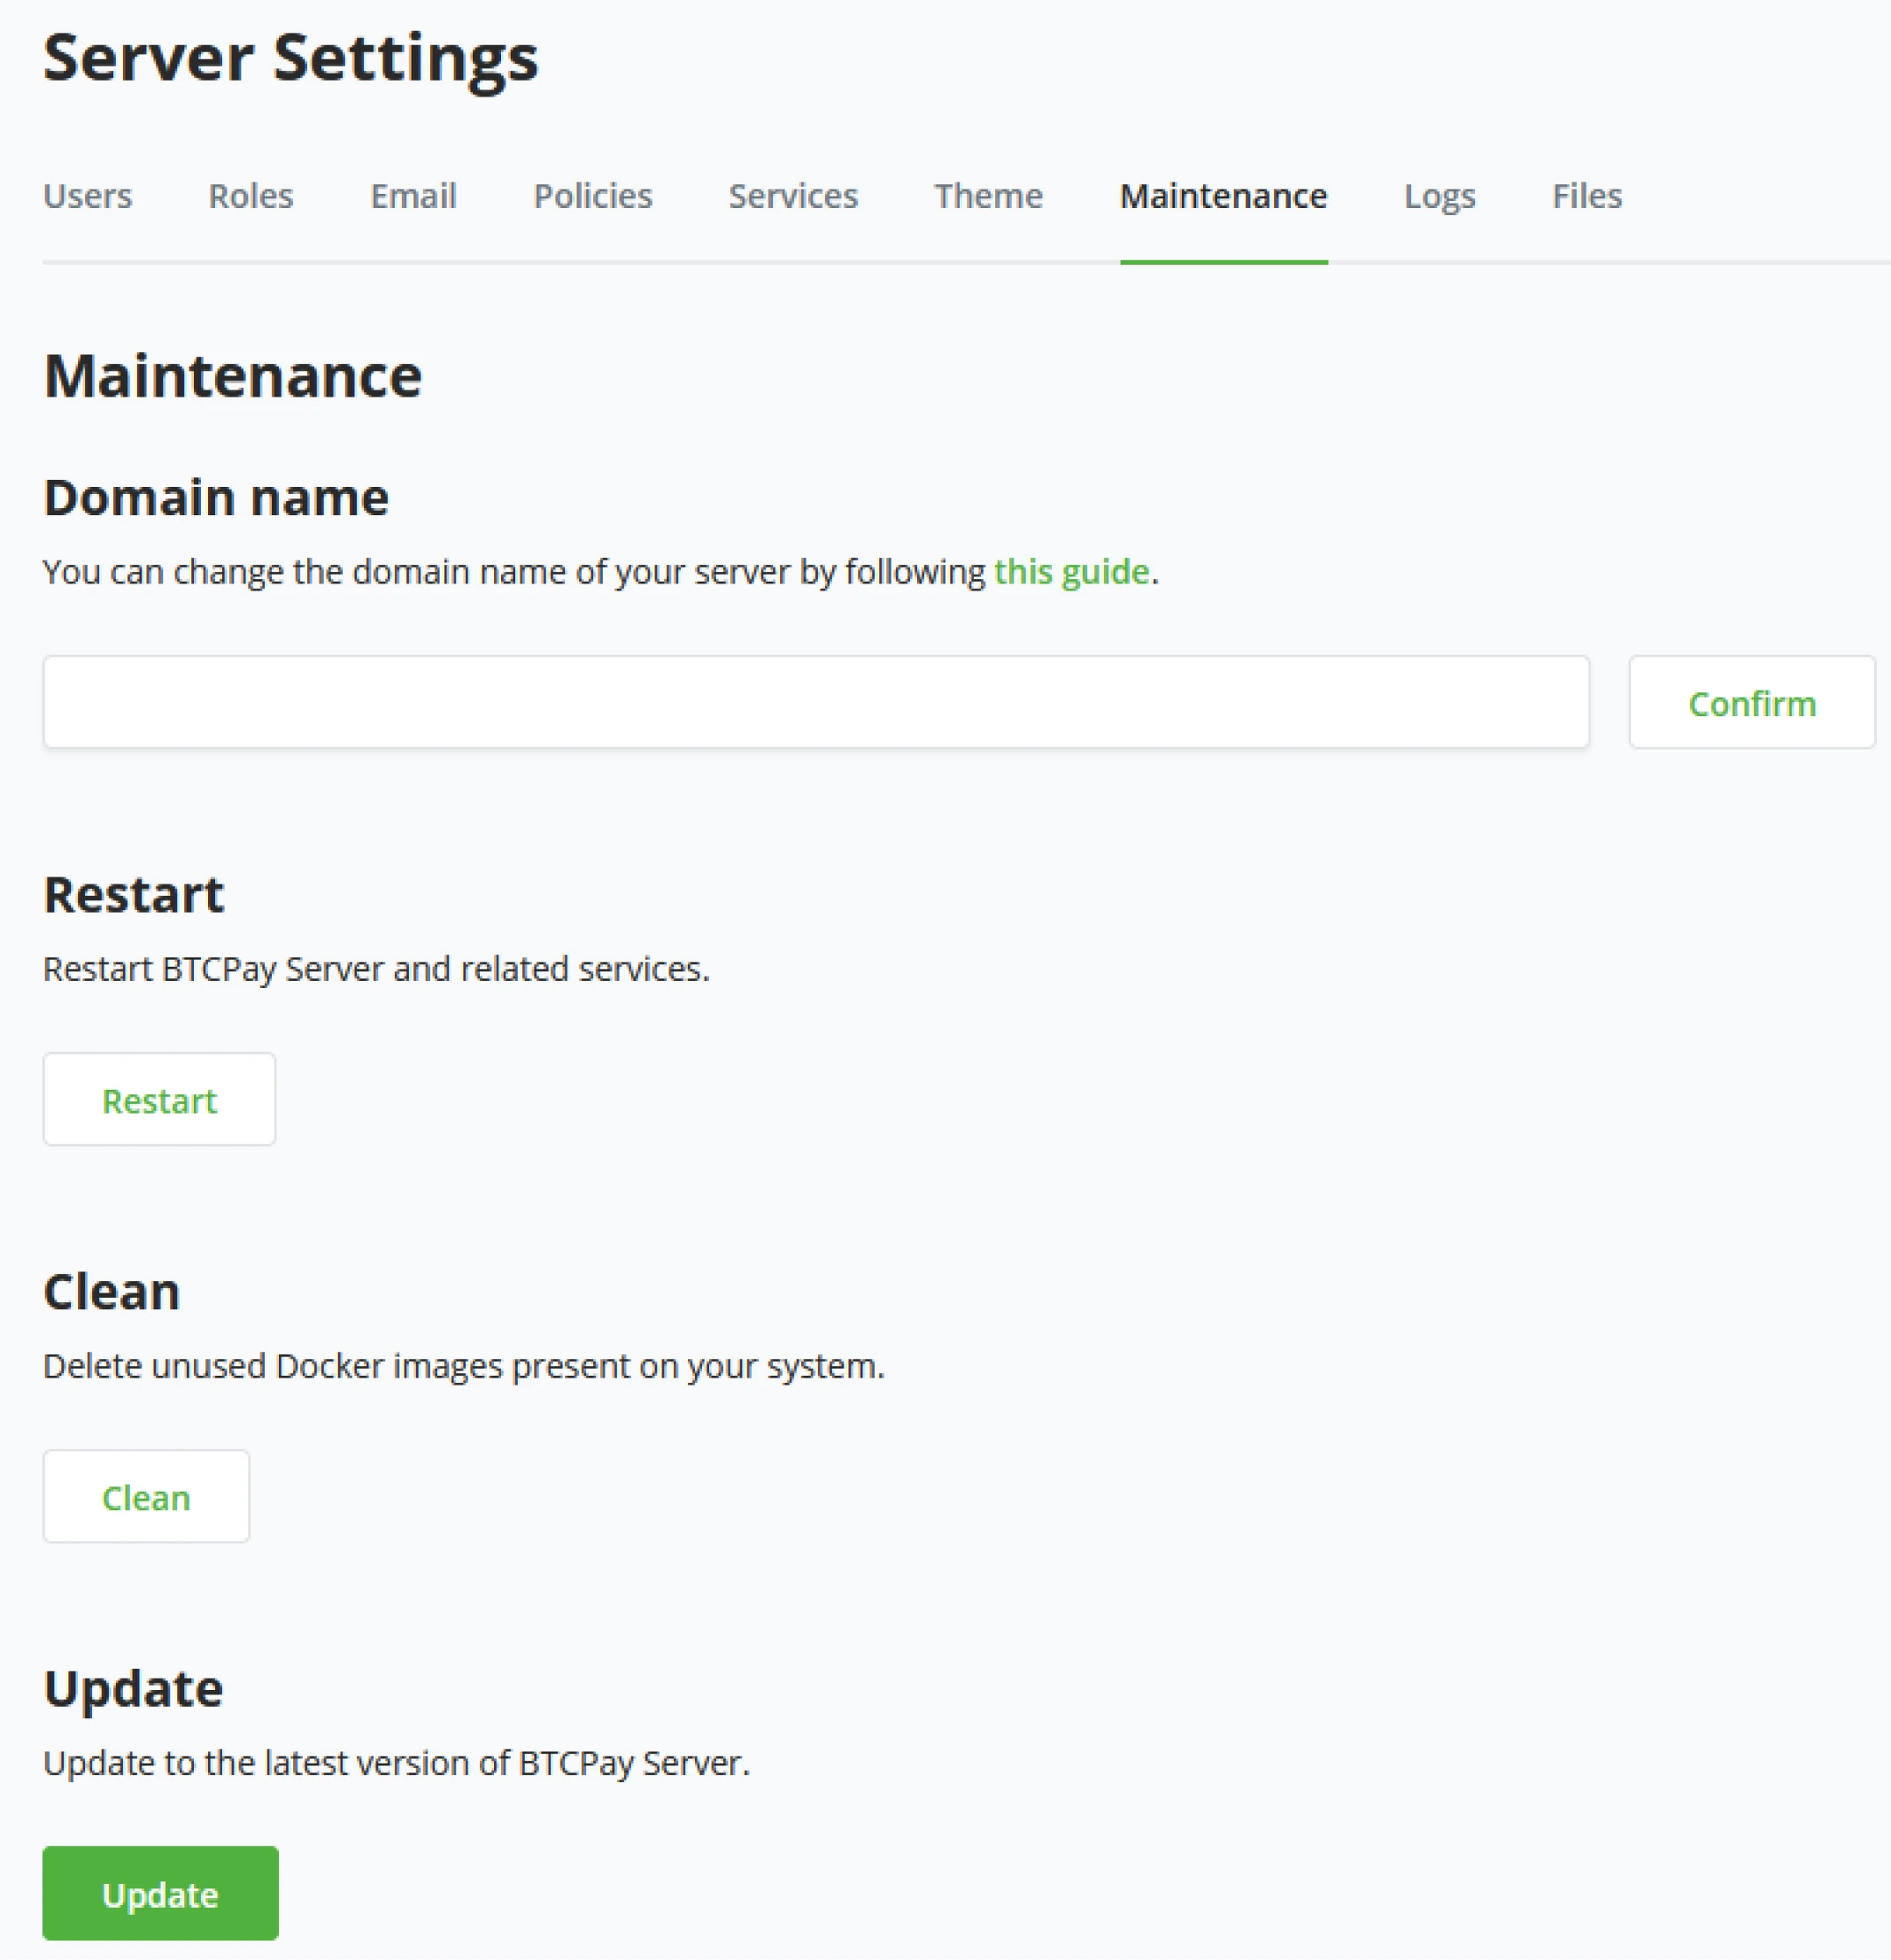Switch to the Theme tab
The height and width of the screenshot is (1960, 1891).
pyautogui.click(x=988, y=196)
